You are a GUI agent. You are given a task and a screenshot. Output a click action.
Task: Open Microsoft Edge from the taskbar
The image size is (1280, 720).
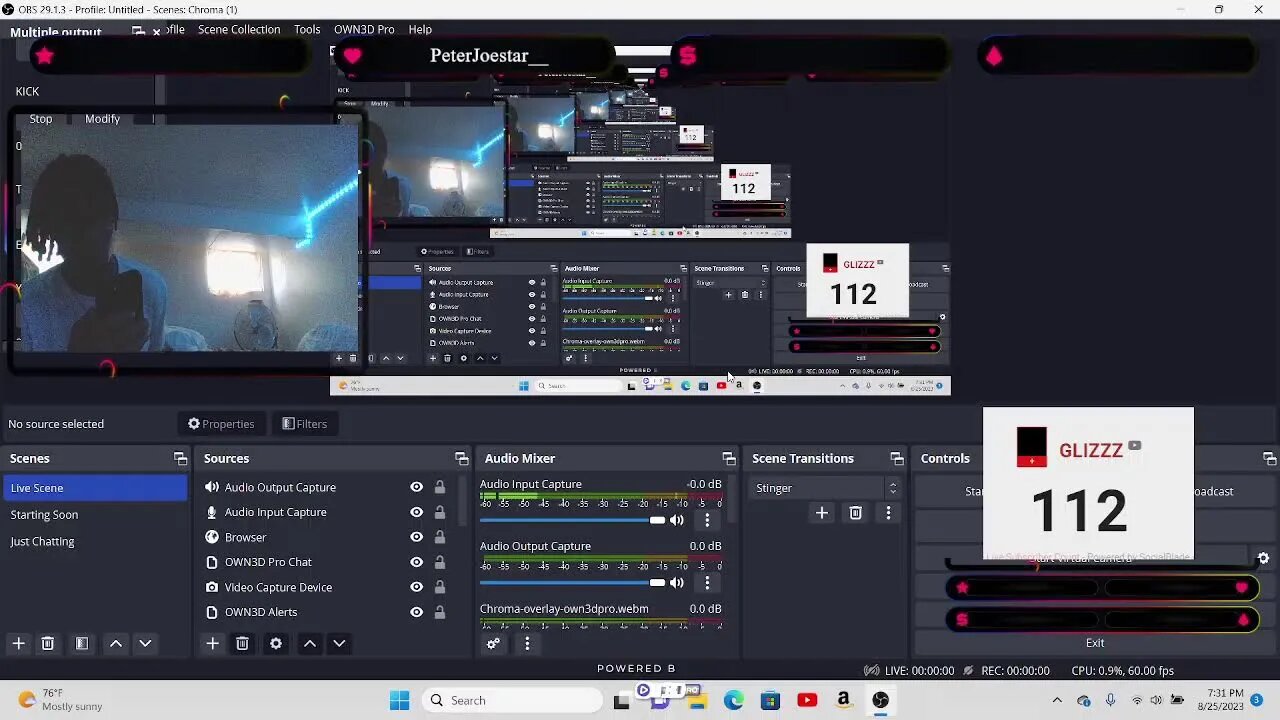[734, 700]
